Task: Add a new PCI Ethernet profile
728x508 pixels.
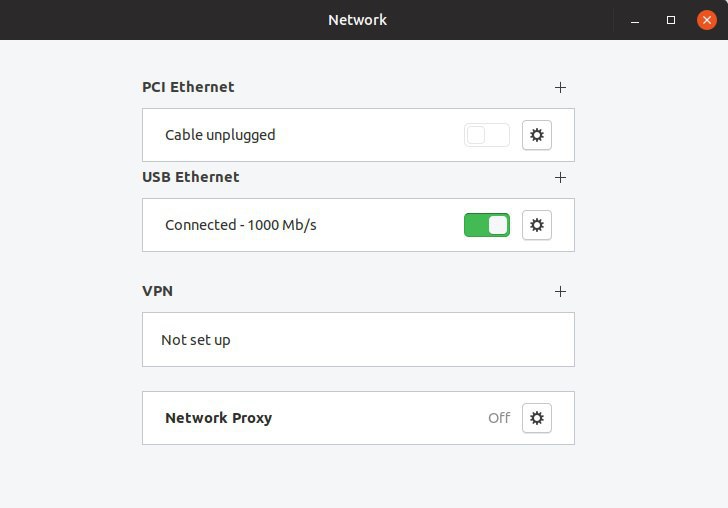Action: point(560,87)
